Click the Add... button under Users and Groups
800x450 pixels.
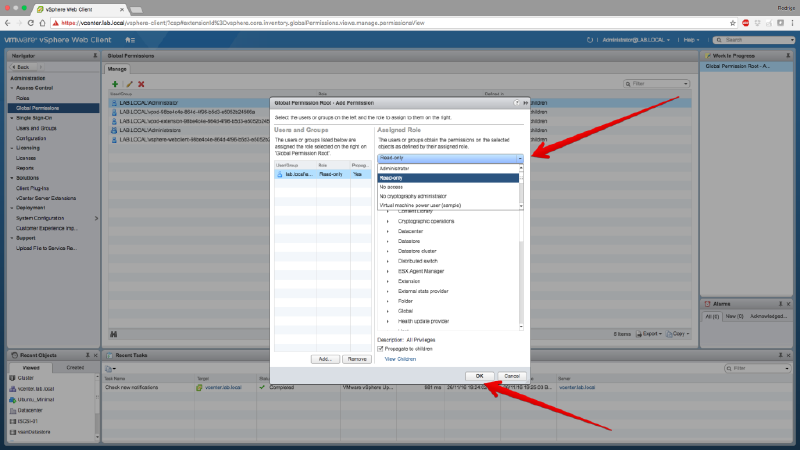[x=324, y=358]
